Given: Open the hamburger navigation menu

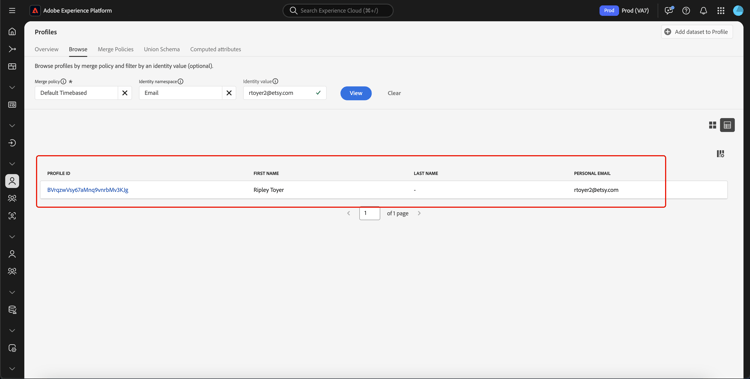Looking at the screenshot, I should coord(12,11).
